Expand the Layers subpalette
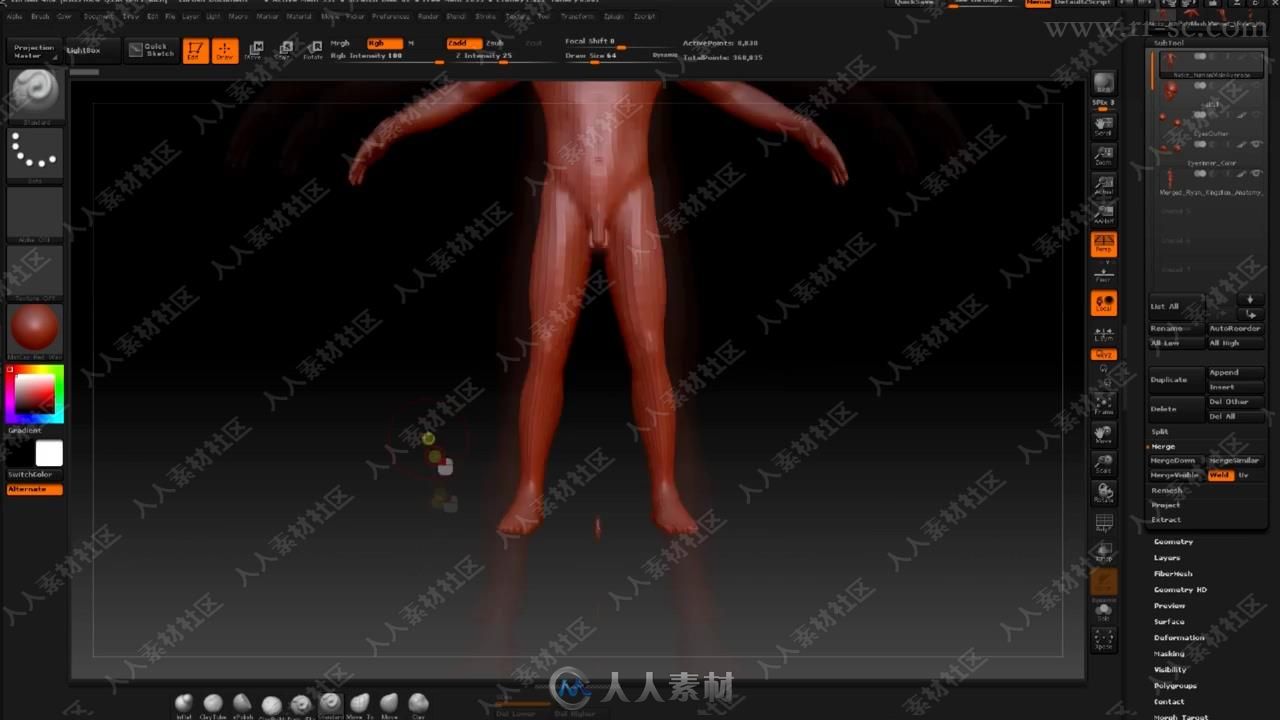The image size is (1280, 720). (x=1167, y=557)
